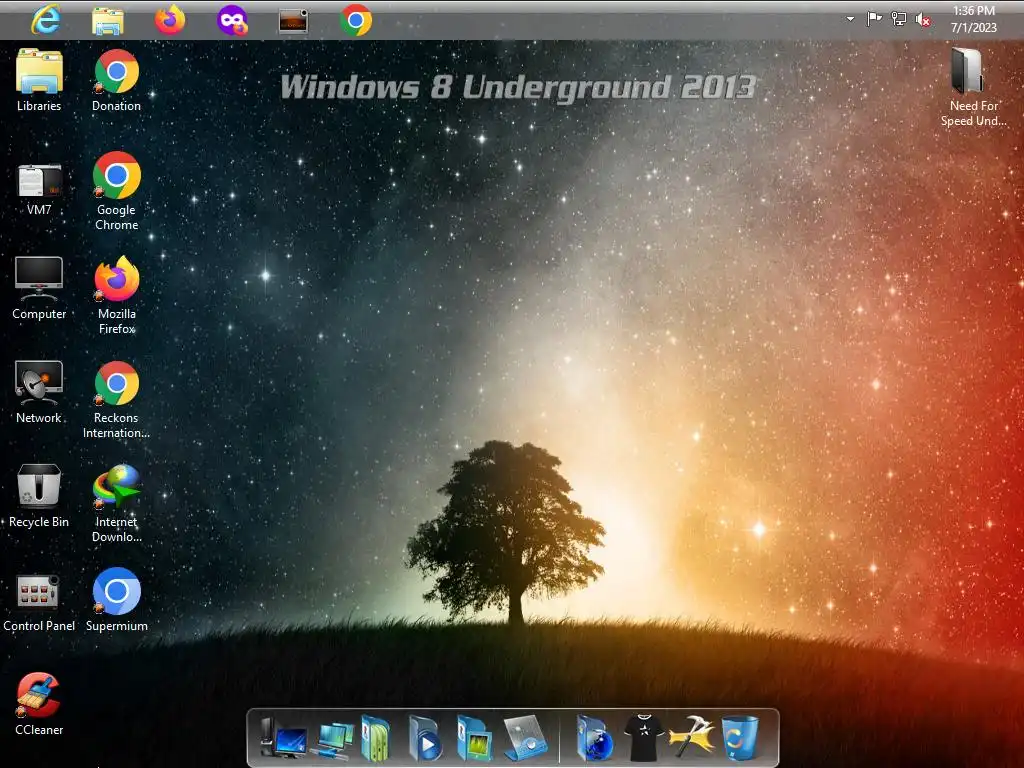Click the computer tower icon in dock

(x=282, y=738)
